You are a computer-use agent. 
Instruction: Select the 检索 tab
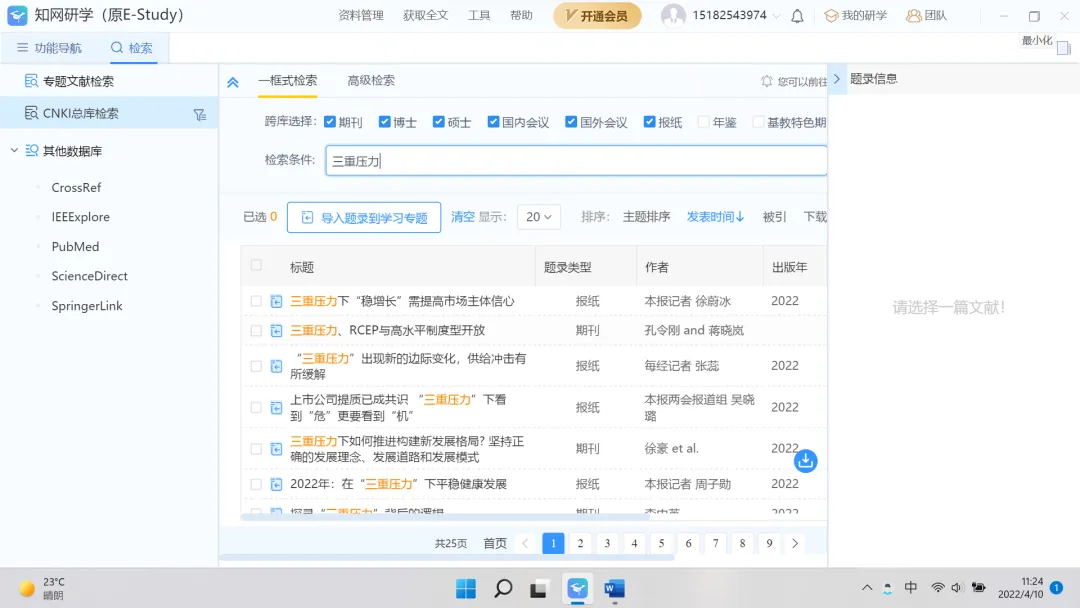coord(132,48)
